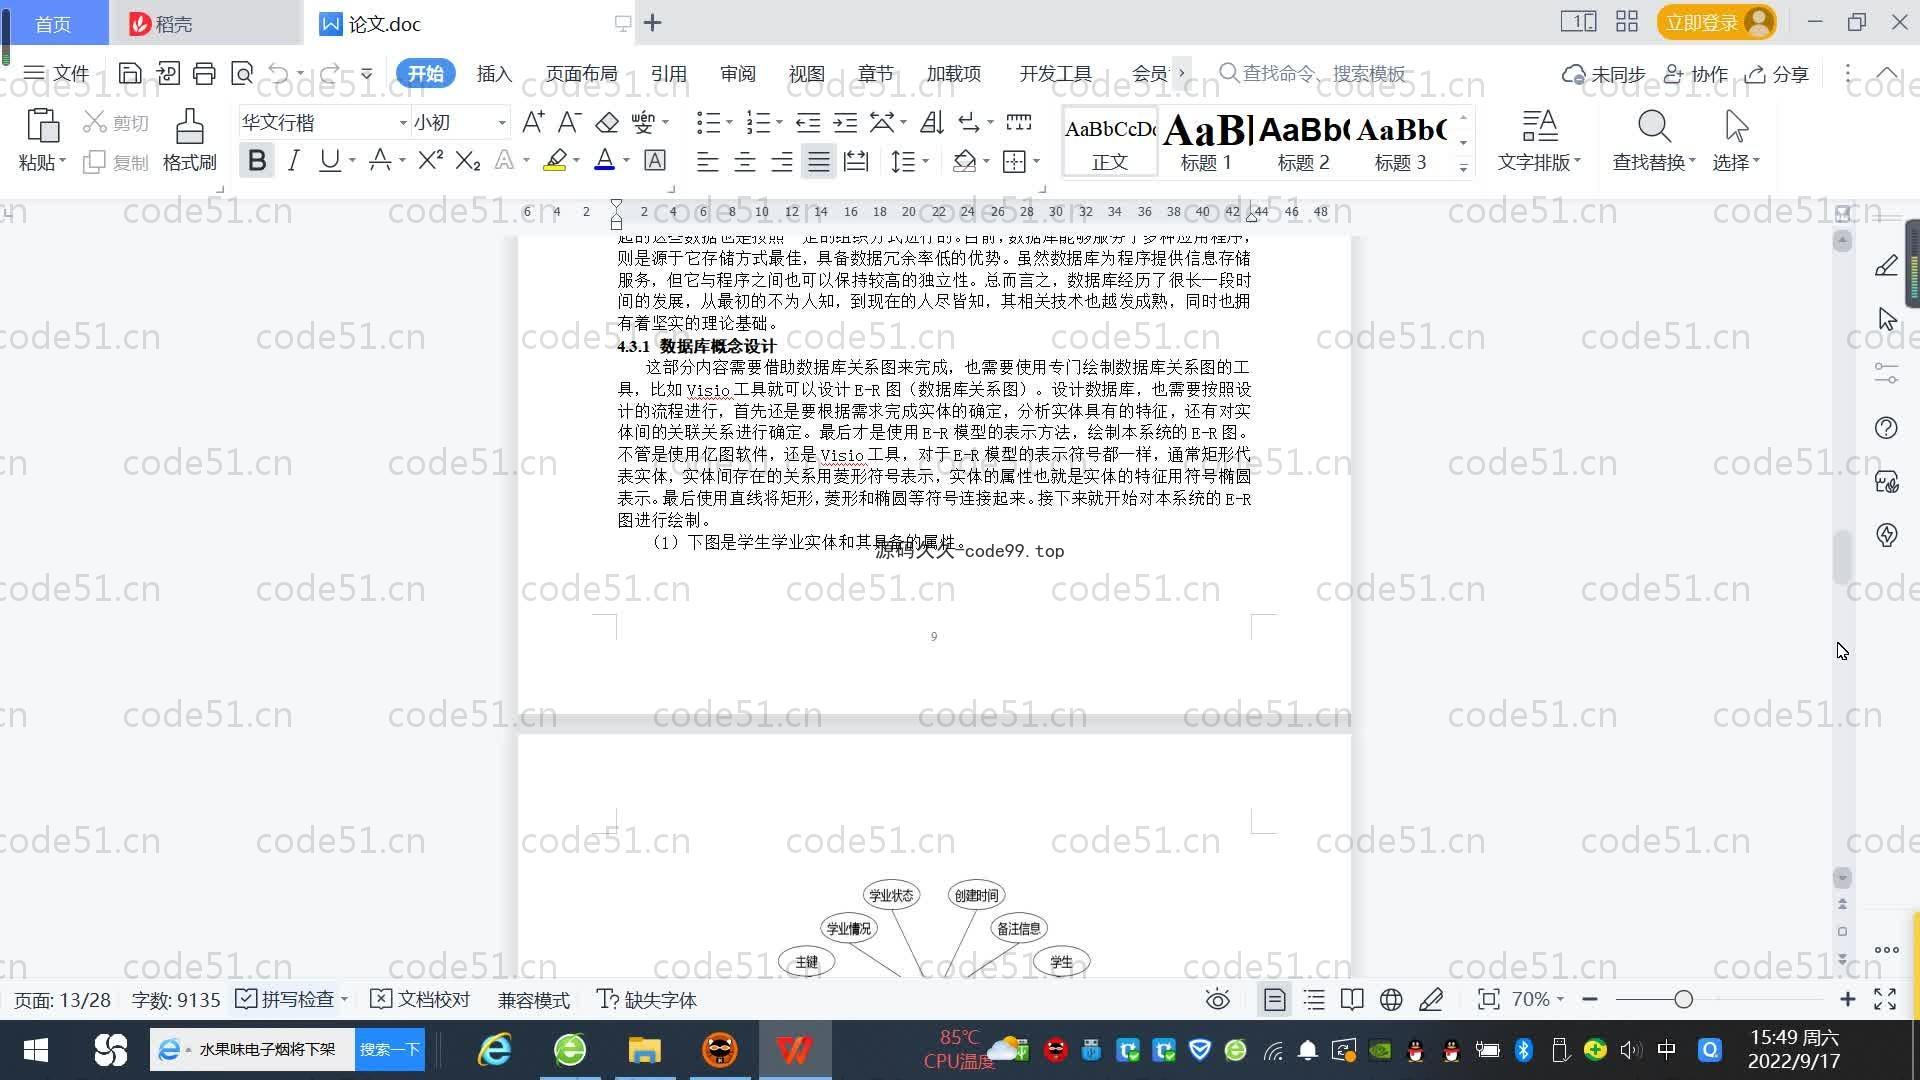Click the 协作 collaborate button
Viewport: 1920px width, 1080px height.
click(1696, 74)
